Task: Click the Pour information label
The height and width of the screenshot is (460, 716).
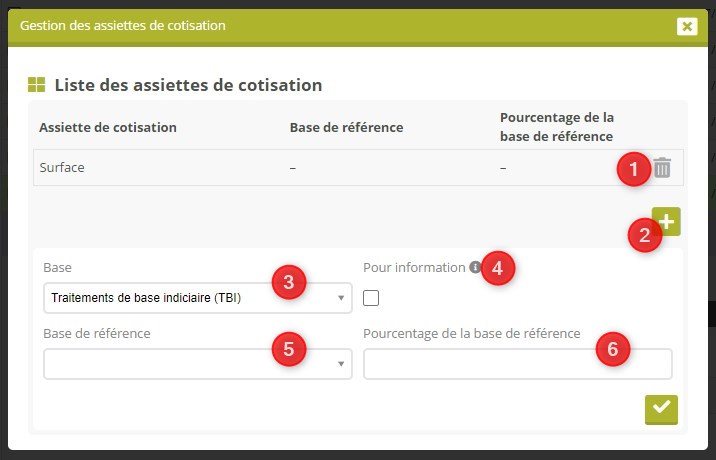Action: tap(414, 268)
